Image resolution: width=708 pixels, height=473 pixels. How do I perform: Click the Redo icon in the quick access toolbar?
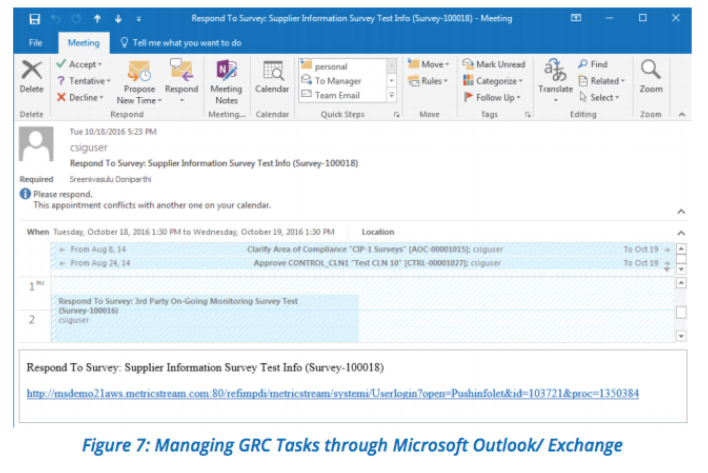76,19
